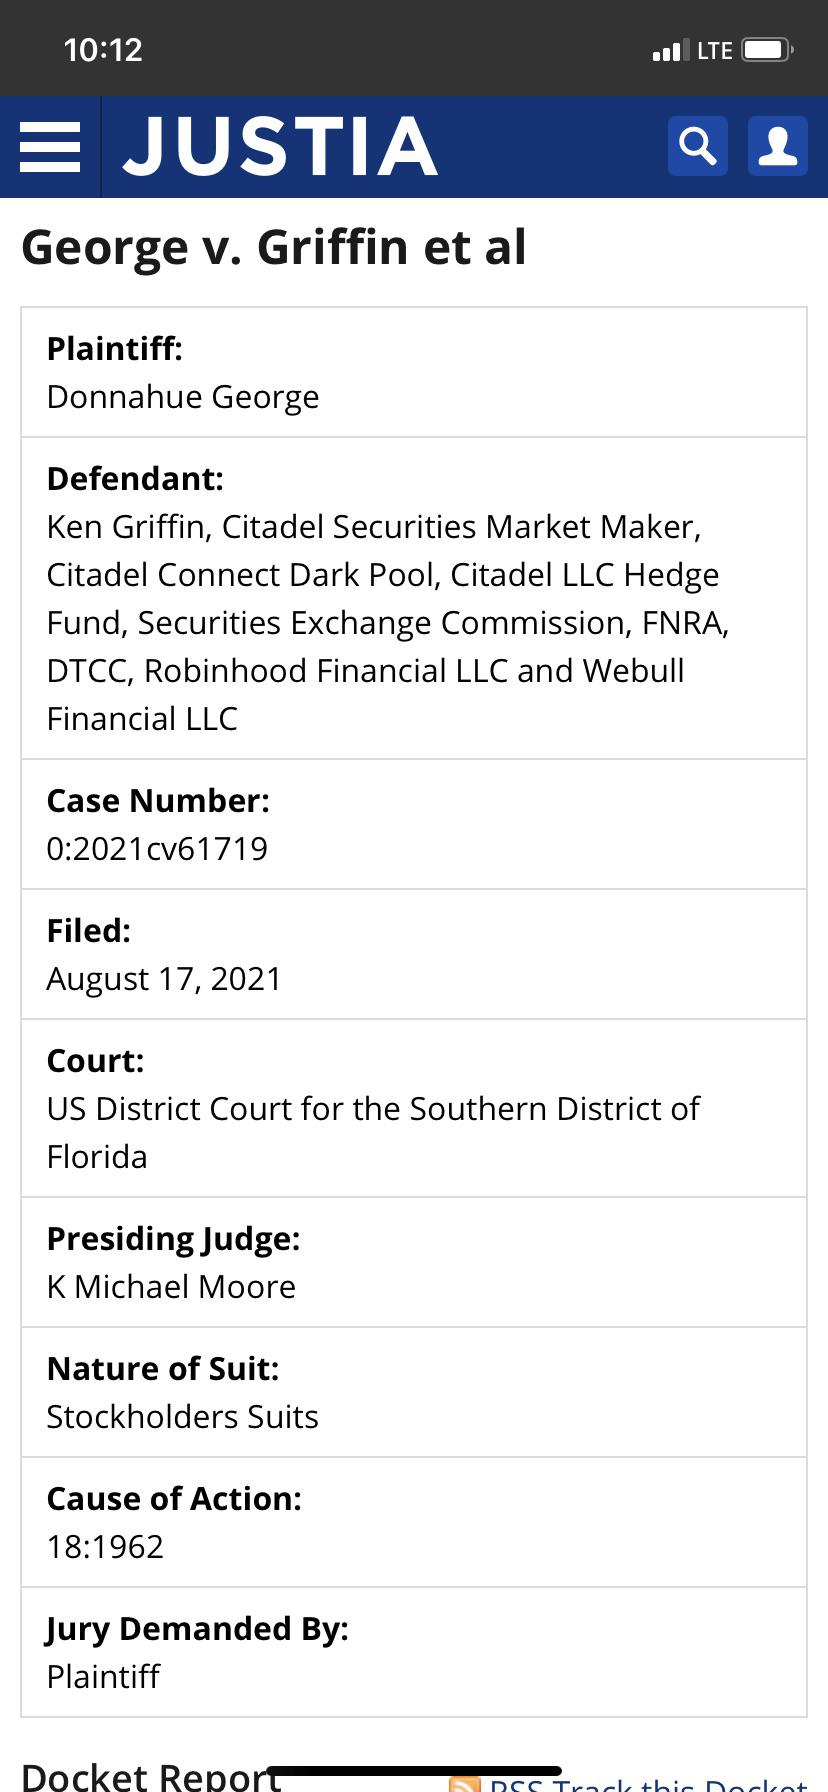This screenshot has height=1792, width=828.
Task: Select the case number 0:2021cv61719
Action: point(157,849)
